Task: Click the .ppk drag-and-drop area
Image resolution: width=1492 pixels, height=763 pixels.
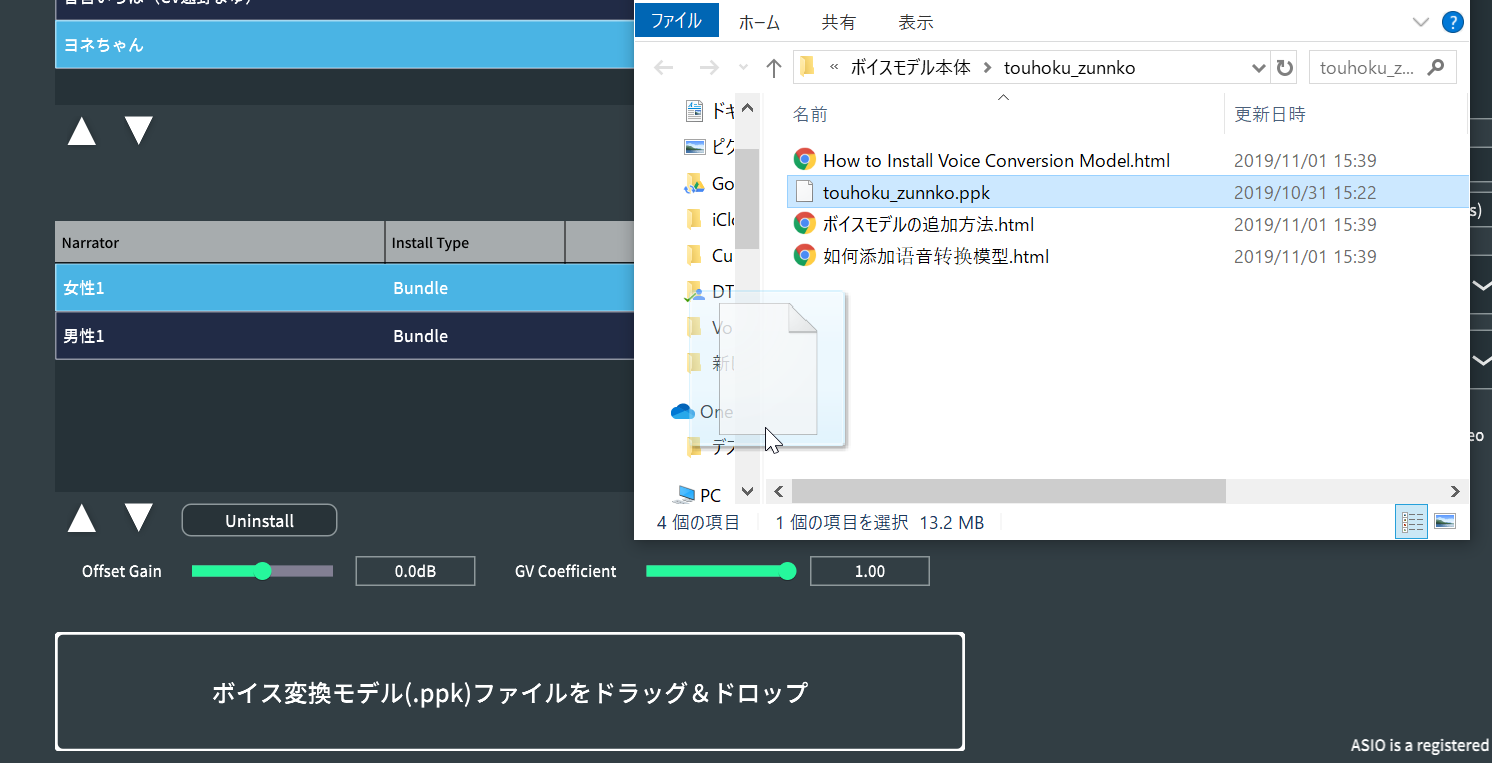Action: (510, 692)
